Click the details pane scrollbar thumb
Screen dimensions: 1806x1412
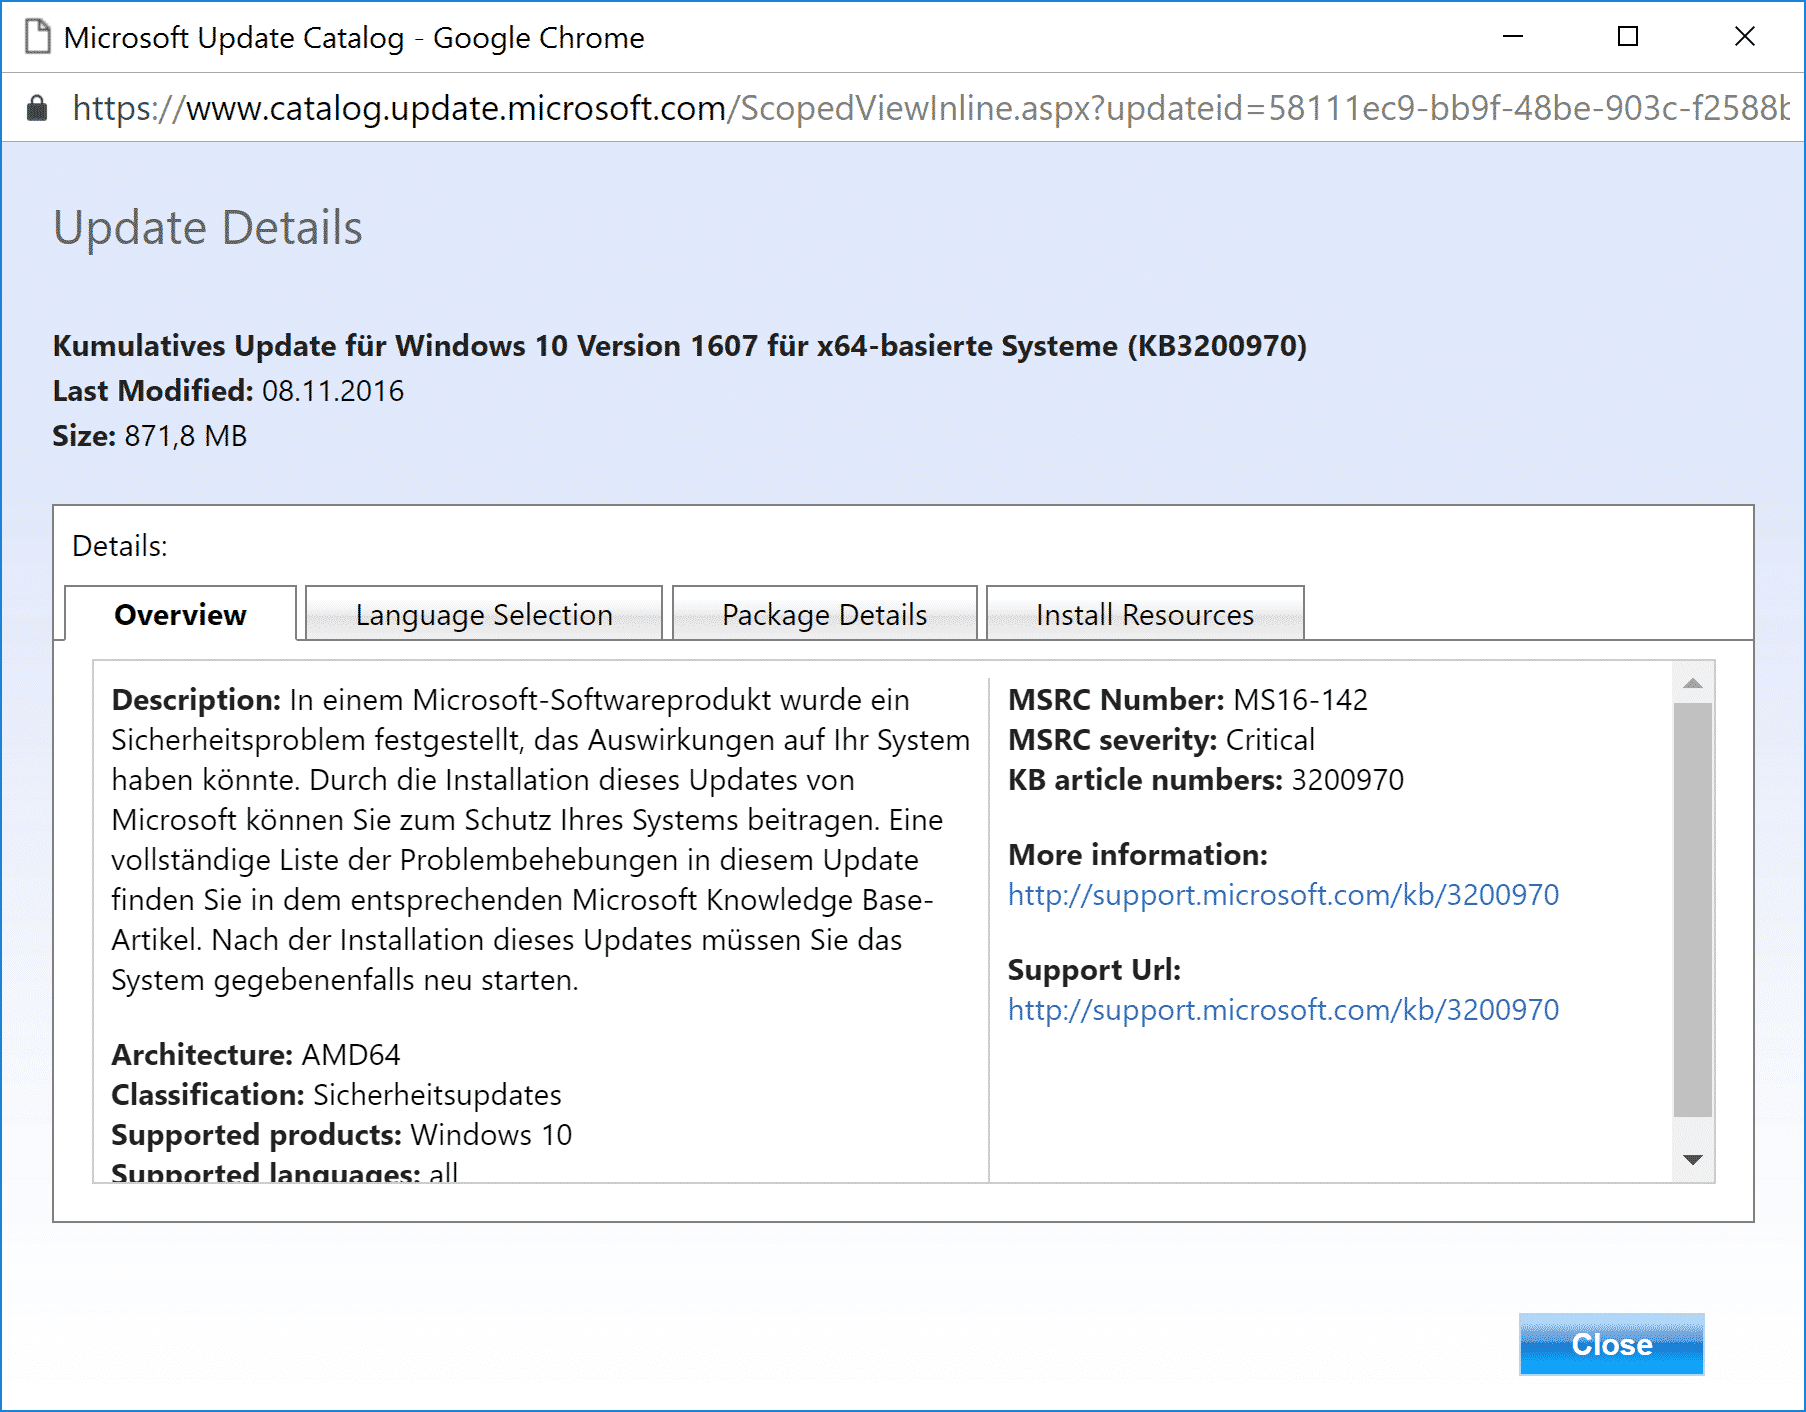pos(1693,910)
